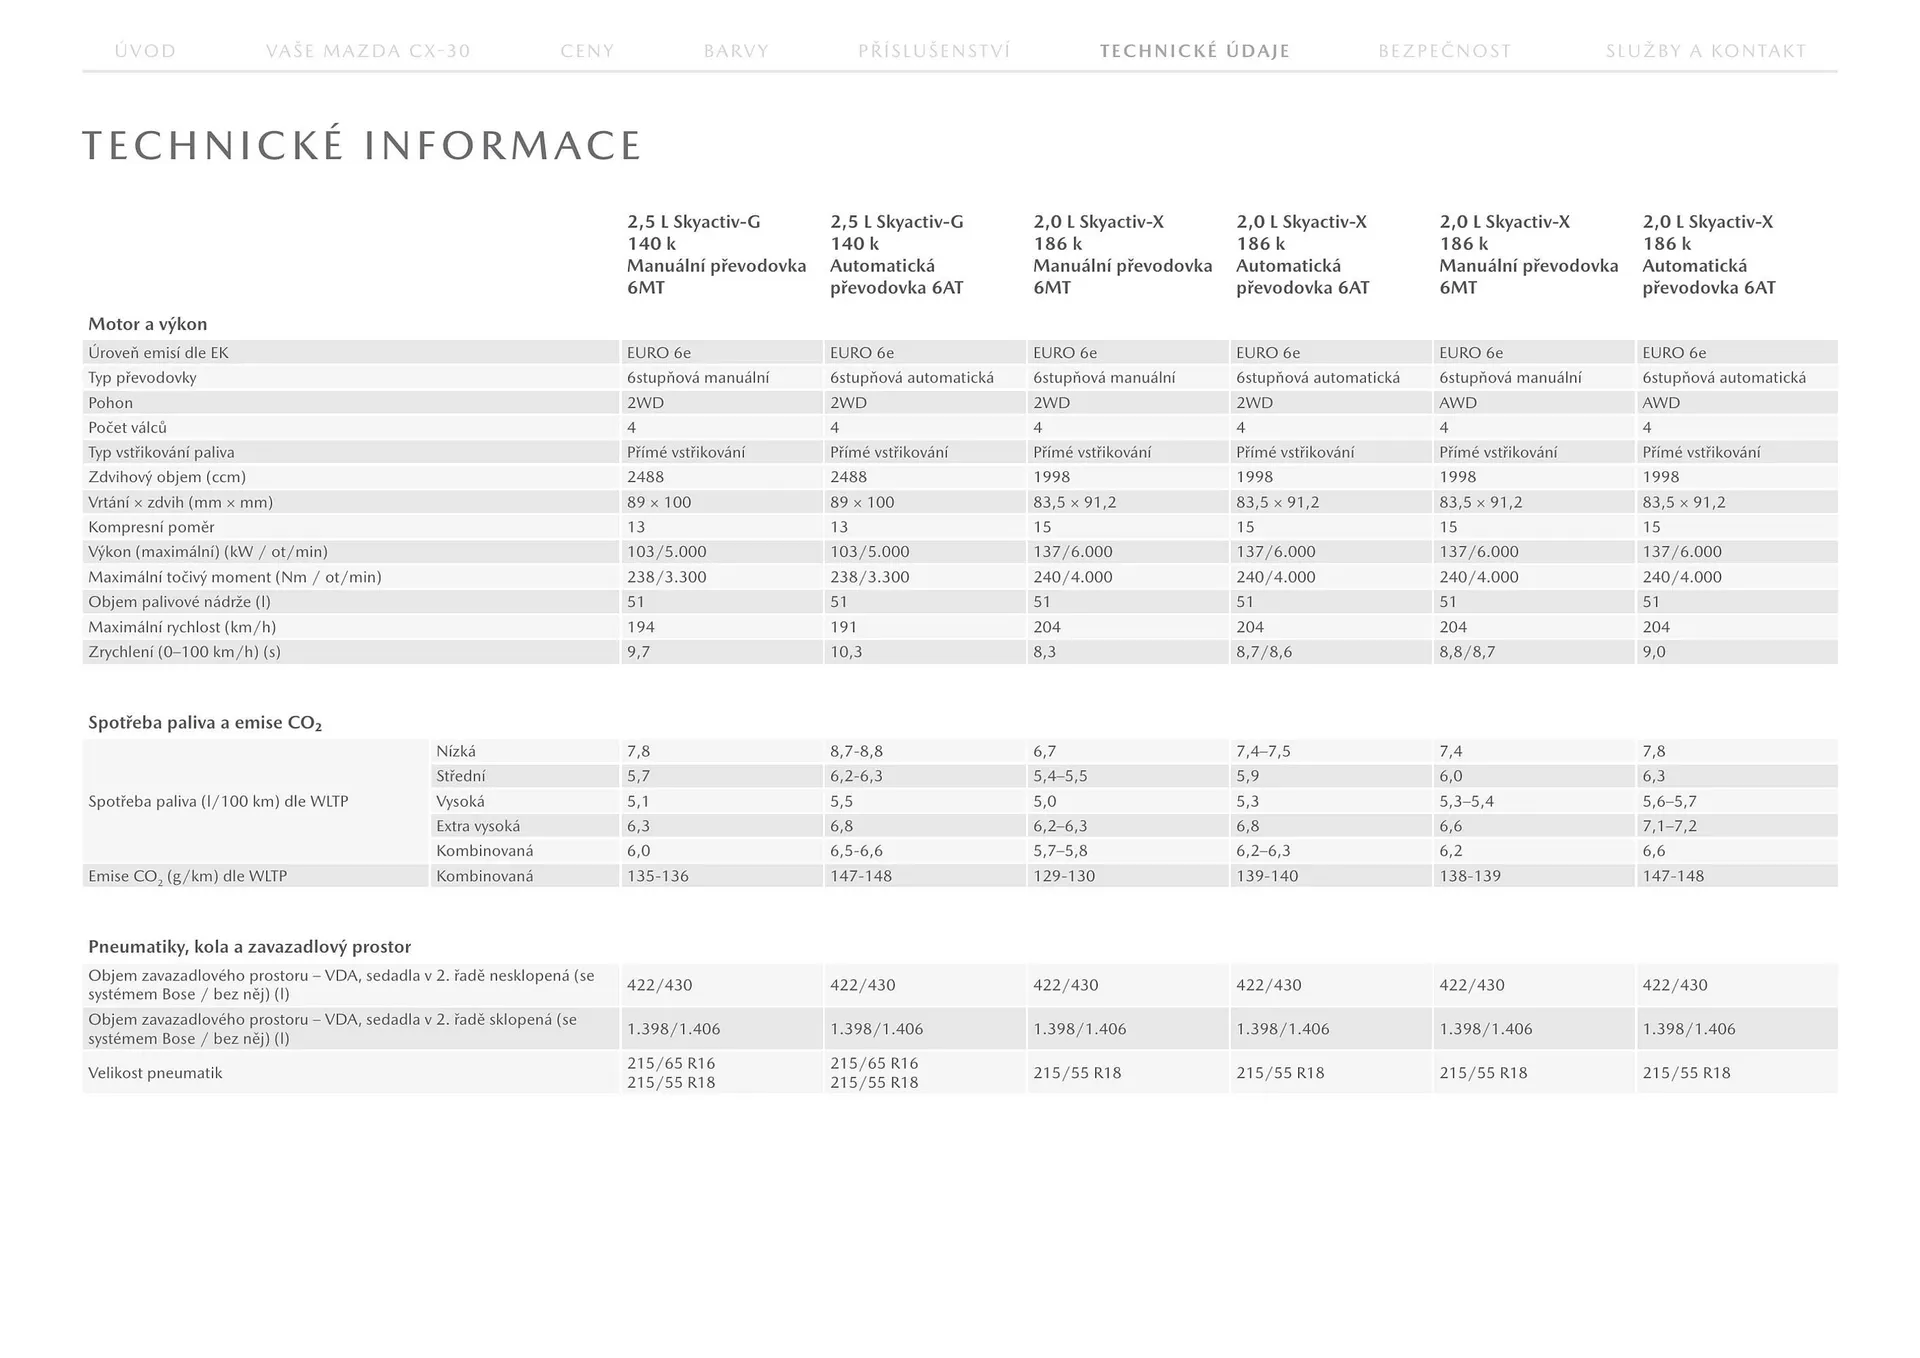Click the TECHNICKÉ INFORMACE page heading
Screen dimensions: 1920x1358
pos(361,146)
